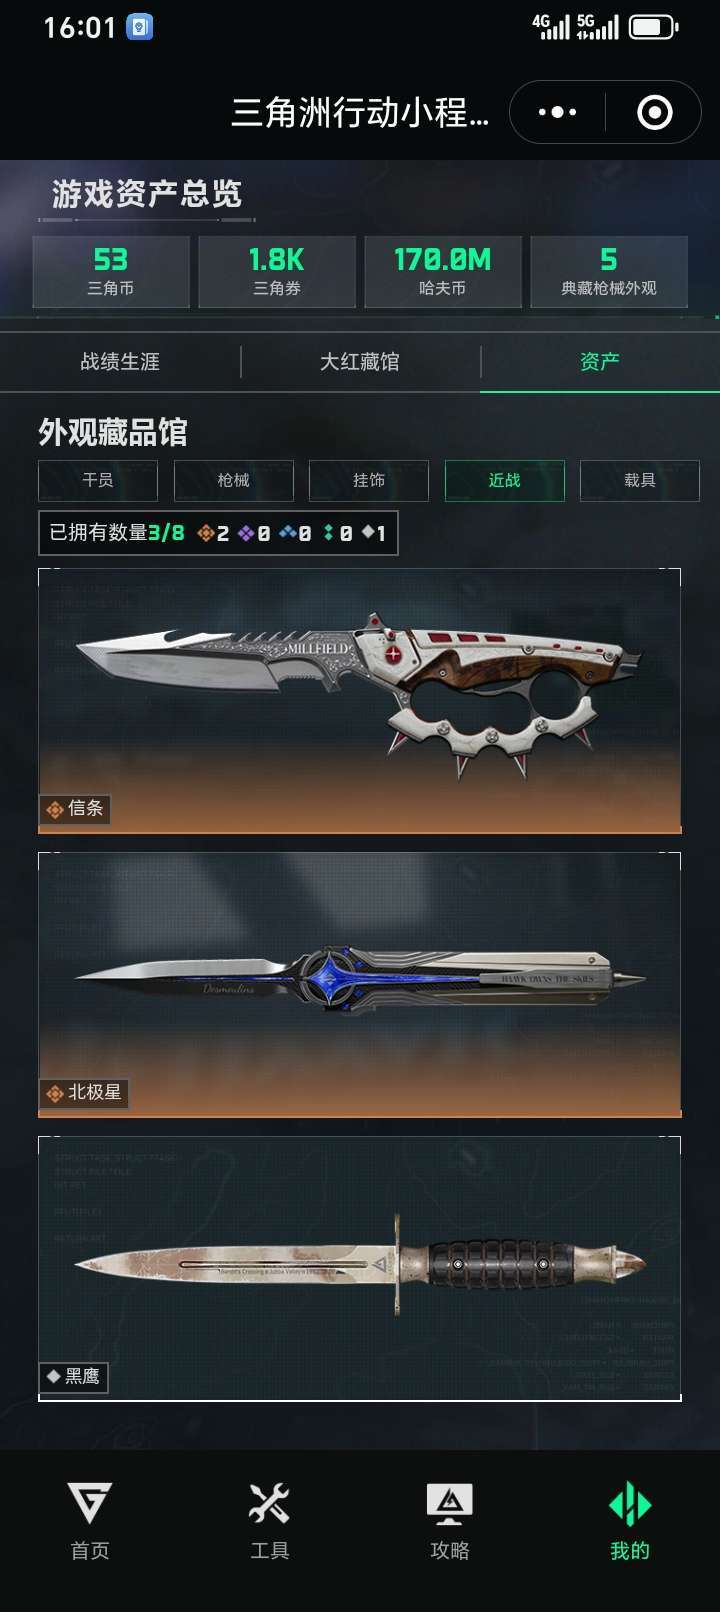The height and width of the screenshot is (1612, 720).
Task: Tap the orange rarity icon beside 信条
Action: point(55,809)
